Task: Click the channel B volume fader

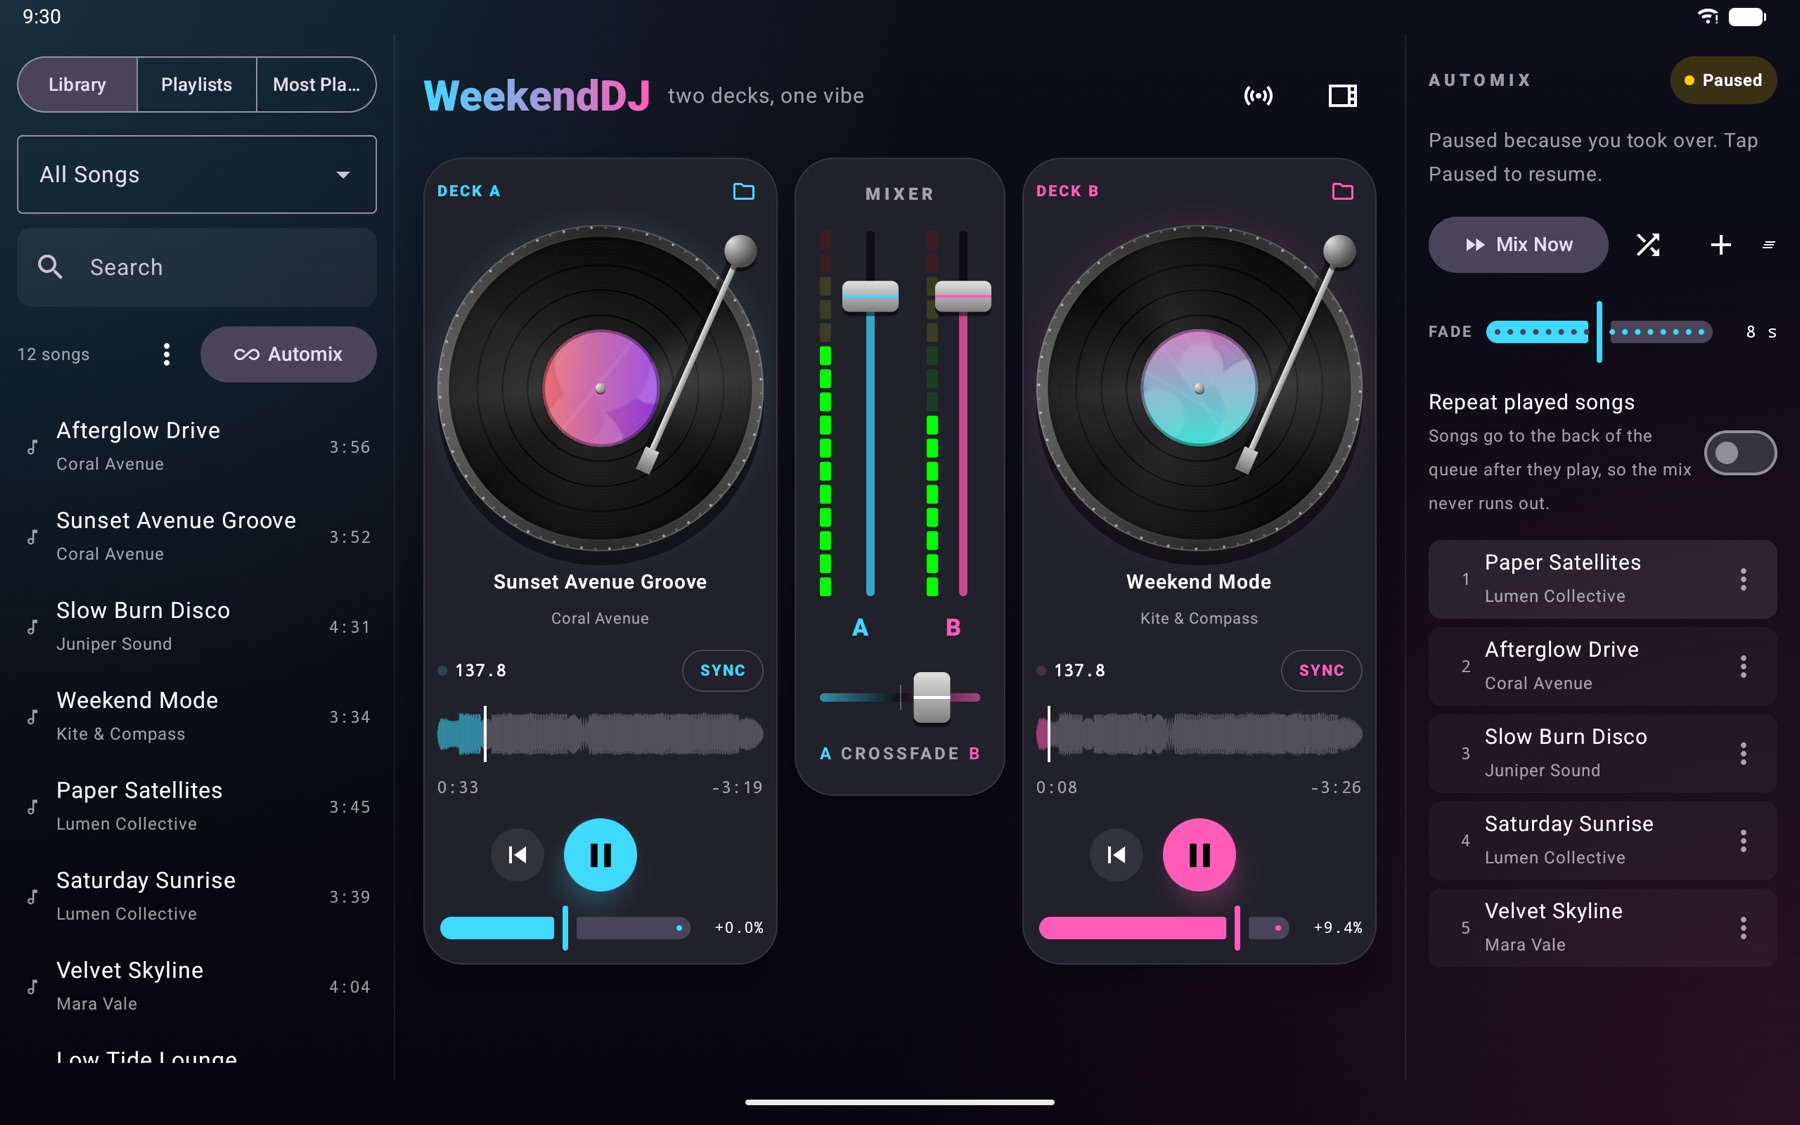Action: (x=963, y=296)
